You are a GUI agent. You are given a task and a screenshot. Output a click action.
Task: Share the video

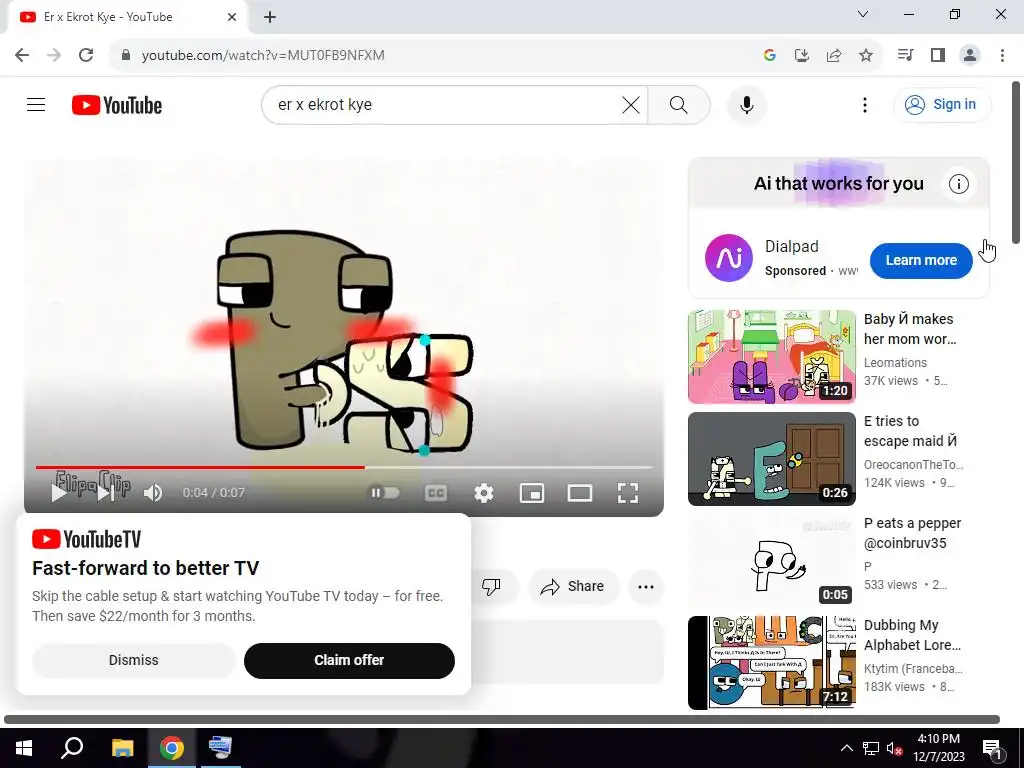(x=572, y=586)
